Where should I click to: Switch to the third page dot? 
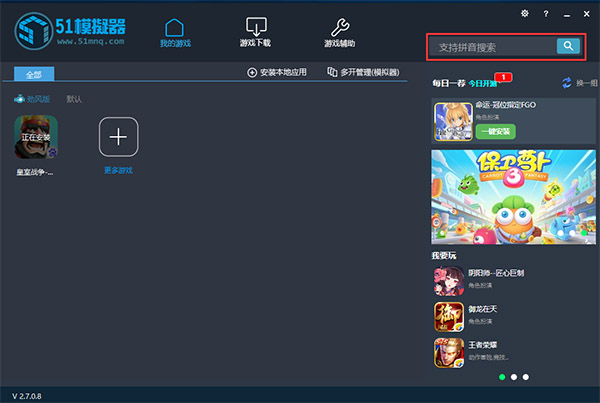[x=526, y=377]
